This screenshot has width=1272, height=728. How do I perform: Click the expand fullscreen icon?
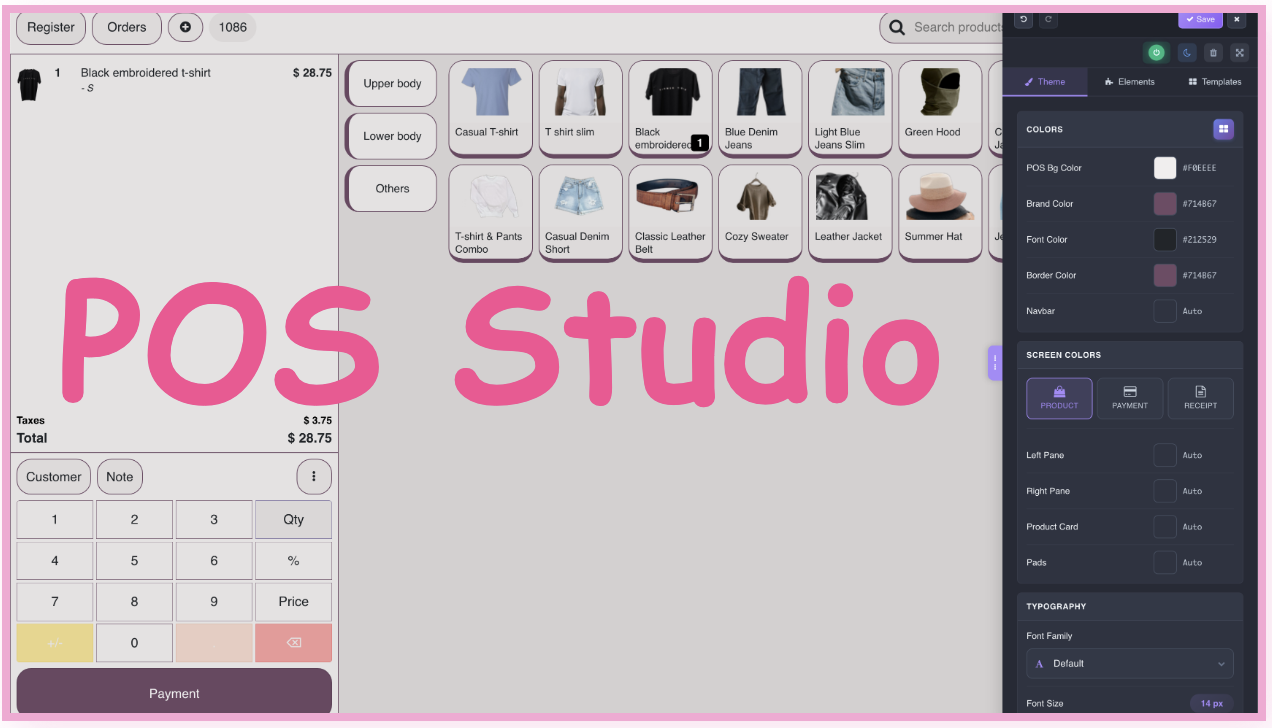(x=1240, y=53)
